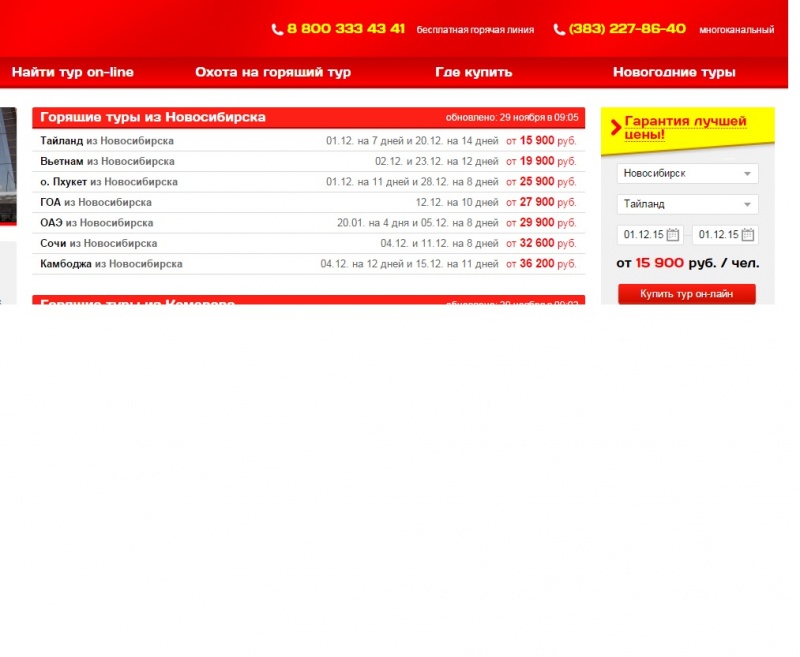
Task: Open Сочи из Новосибирска tour row
Action: point(309,243)
